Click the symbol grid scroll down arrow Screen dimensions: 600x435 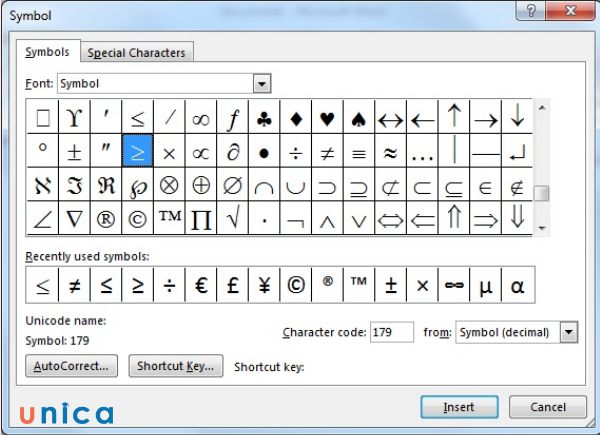pyautogui.click(x=541, y=228)
